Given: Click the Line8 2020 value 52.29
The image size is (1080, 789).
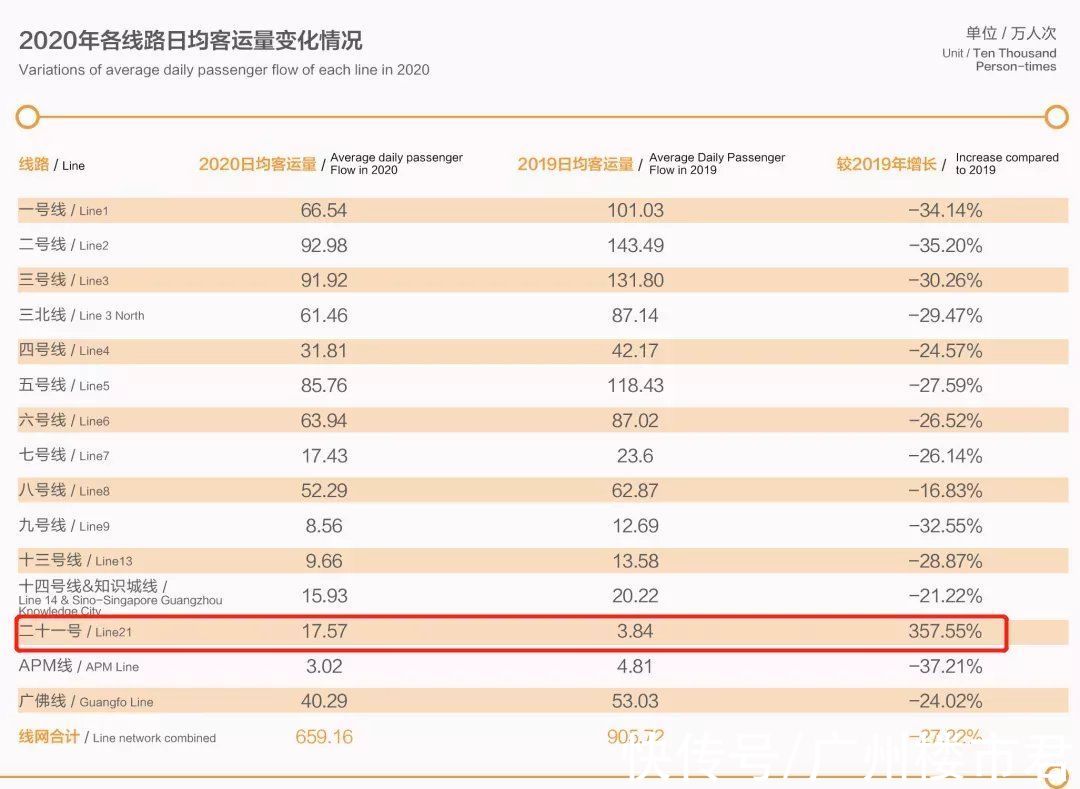Looking at the screenshot, I should click(x=324, y=491).
